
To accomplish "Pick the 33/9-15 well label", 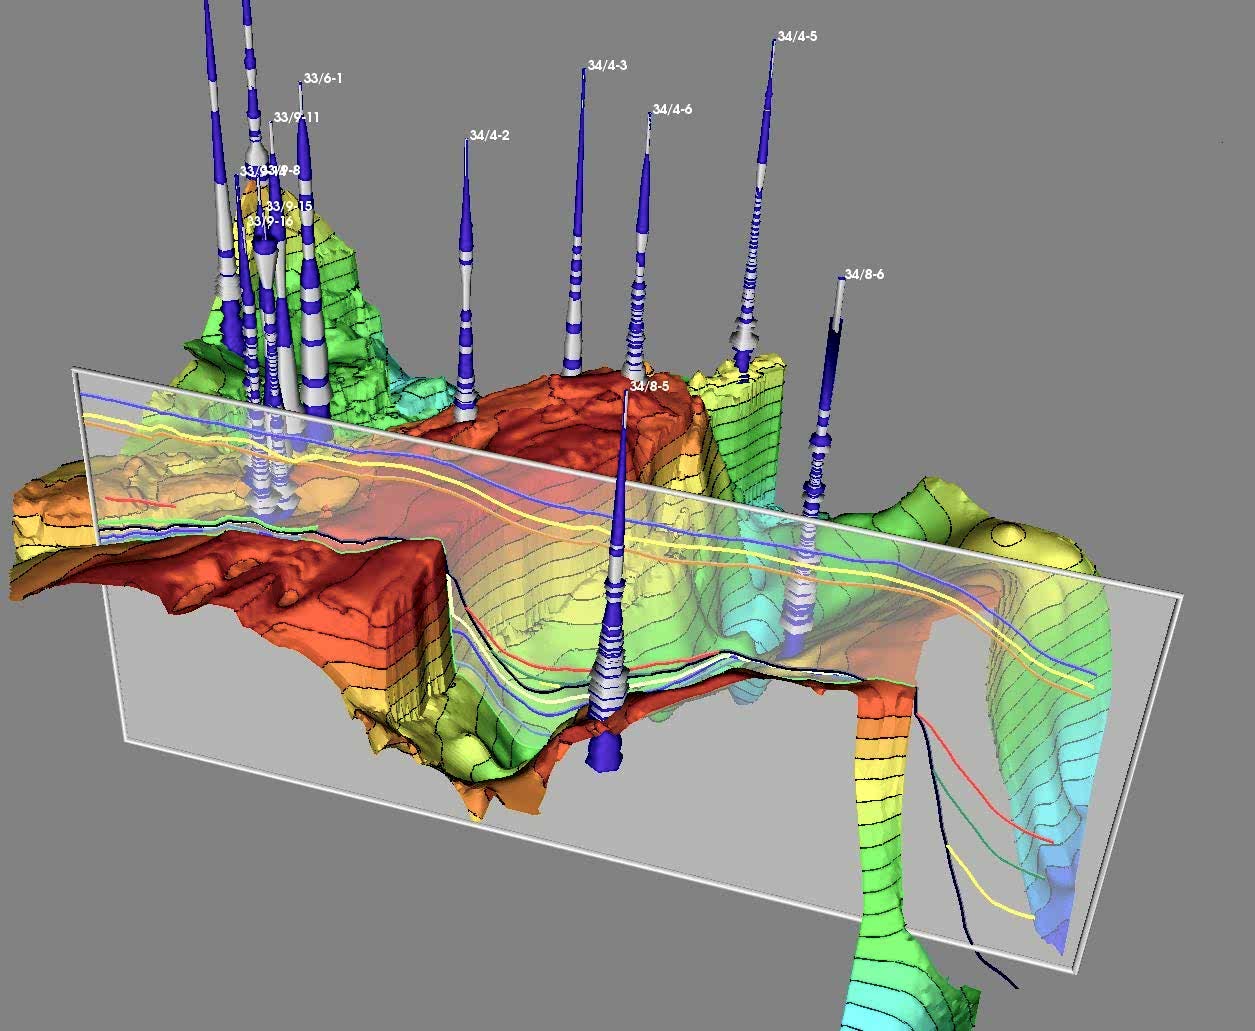I will (289, 207).
